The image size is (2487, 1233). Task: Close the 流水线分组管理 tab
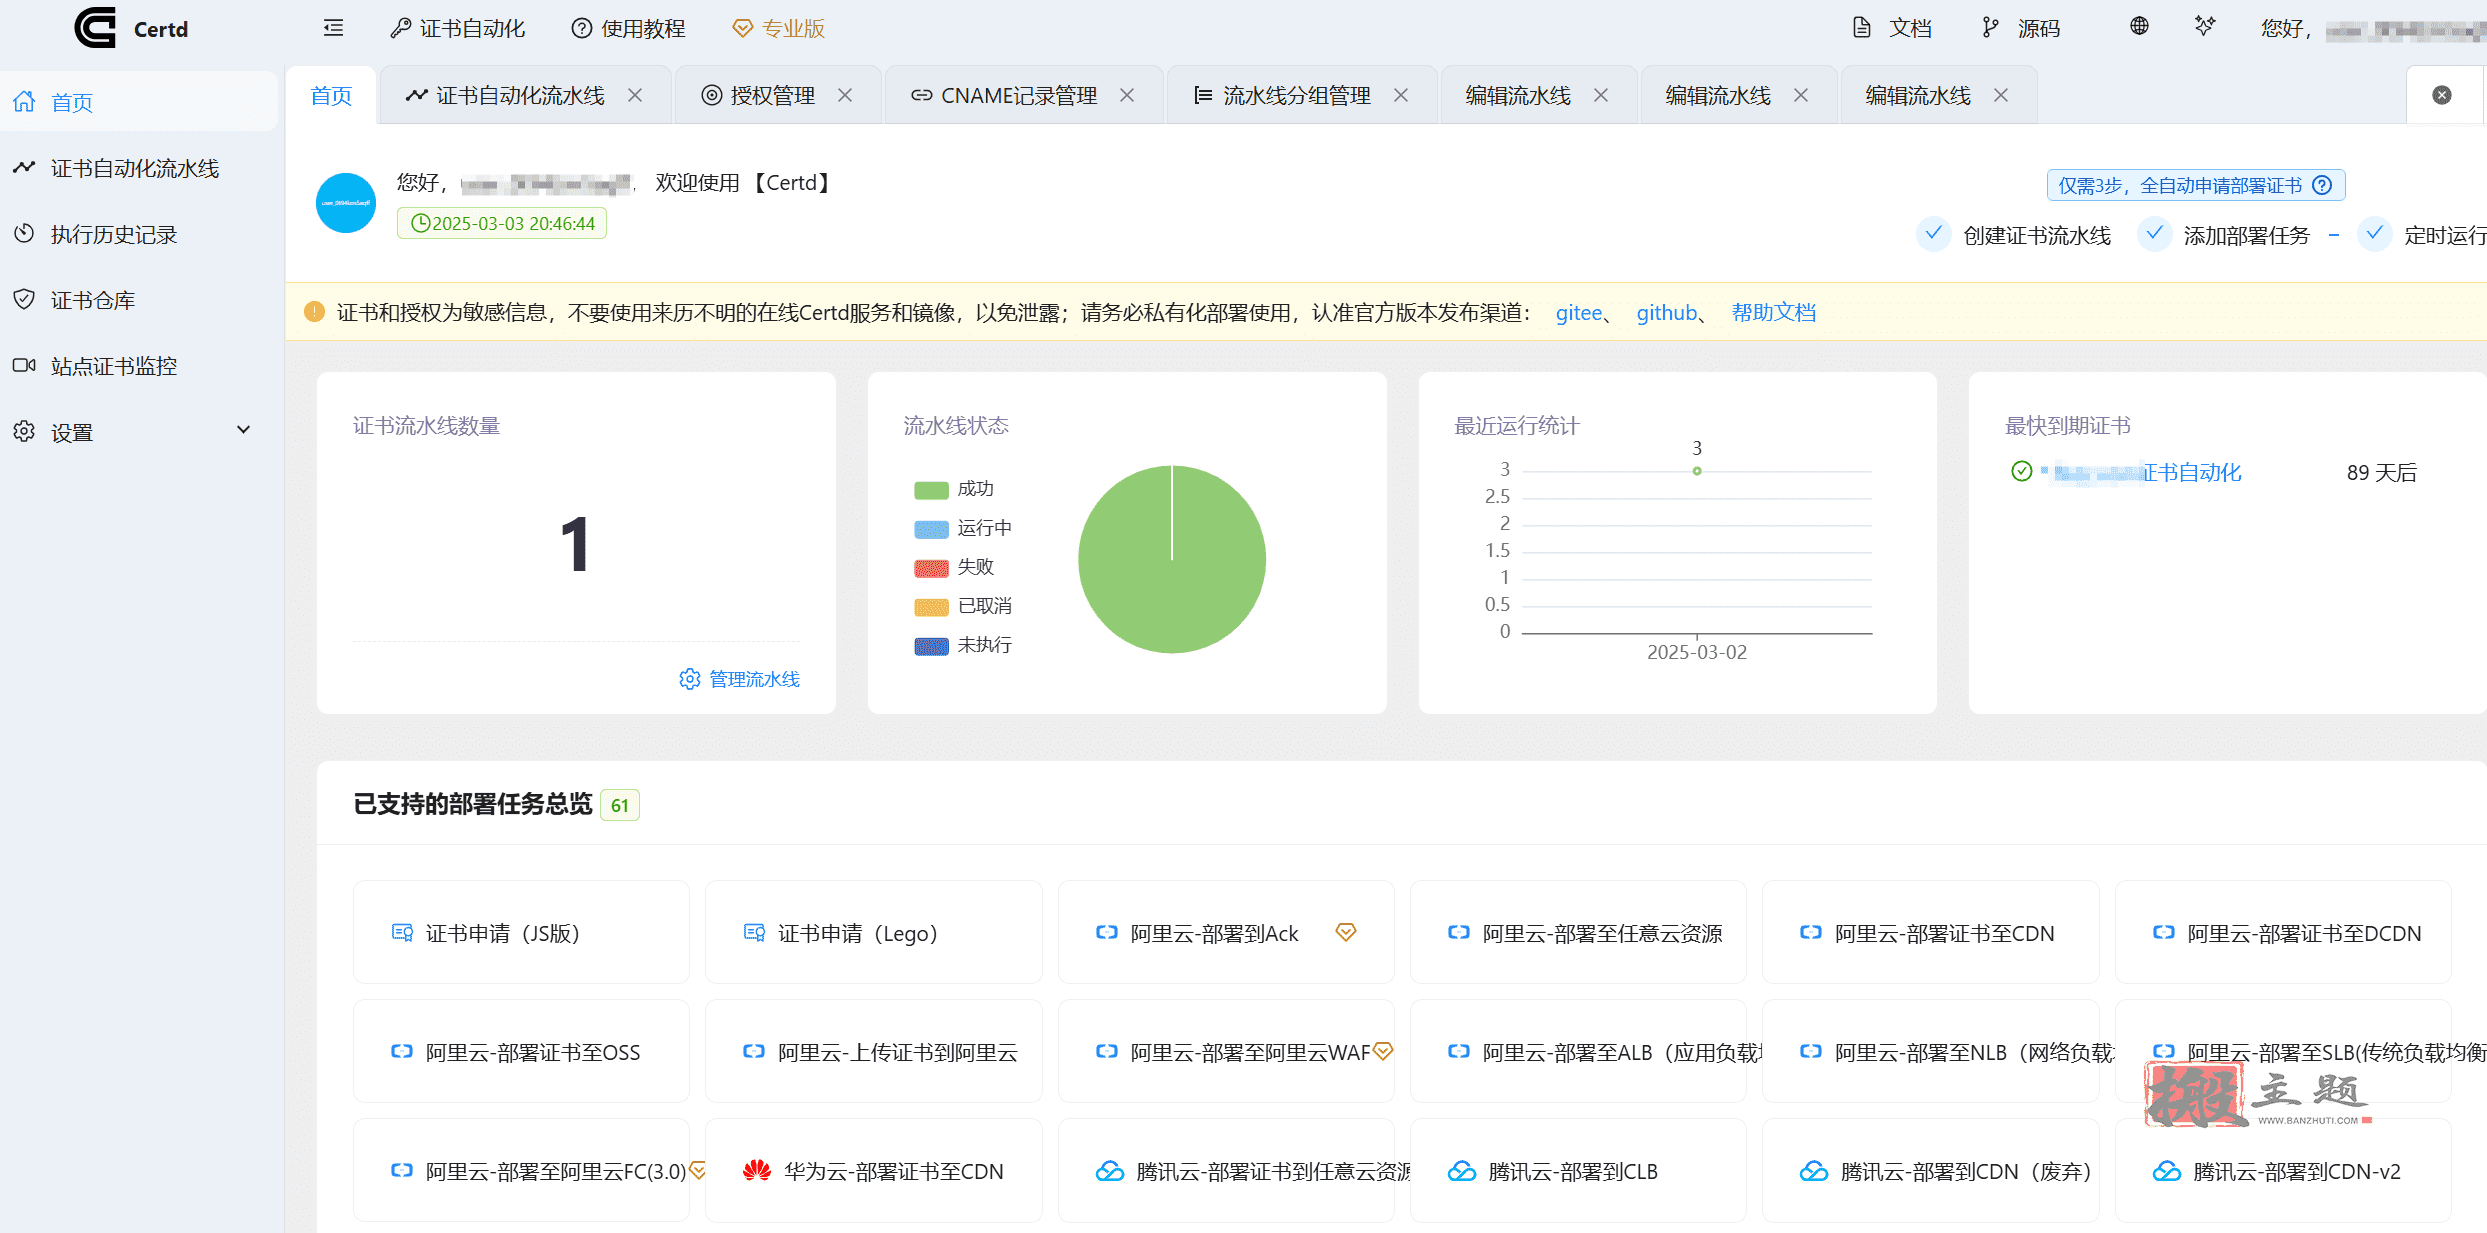[1401, 95]
